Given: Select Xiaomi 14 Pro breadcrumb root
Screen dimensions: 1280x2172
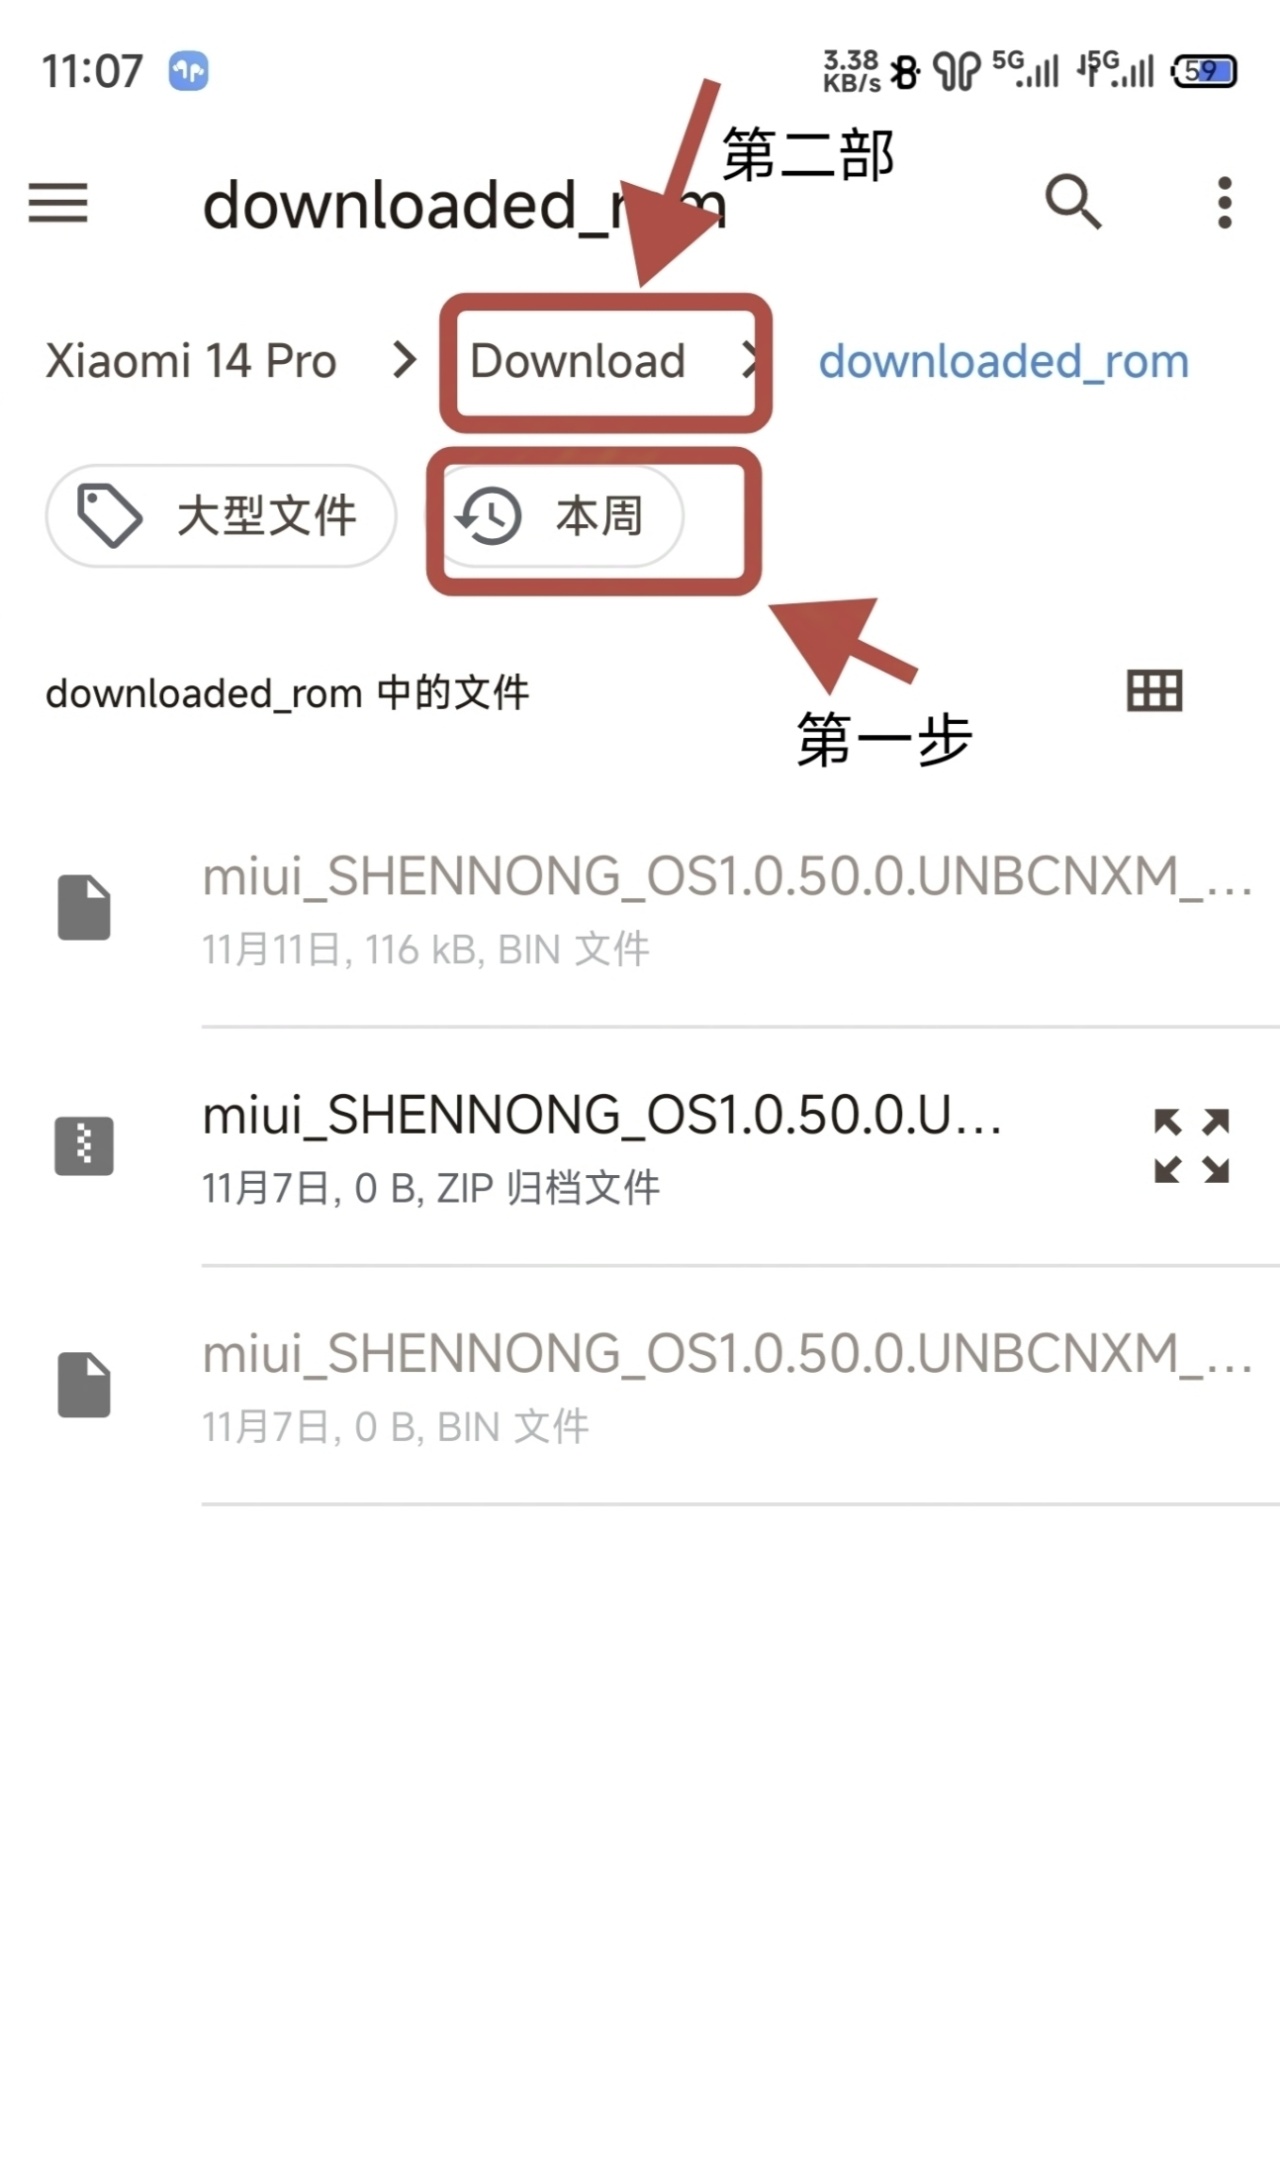Looking at the screenshot, I should tap(191, 361).
